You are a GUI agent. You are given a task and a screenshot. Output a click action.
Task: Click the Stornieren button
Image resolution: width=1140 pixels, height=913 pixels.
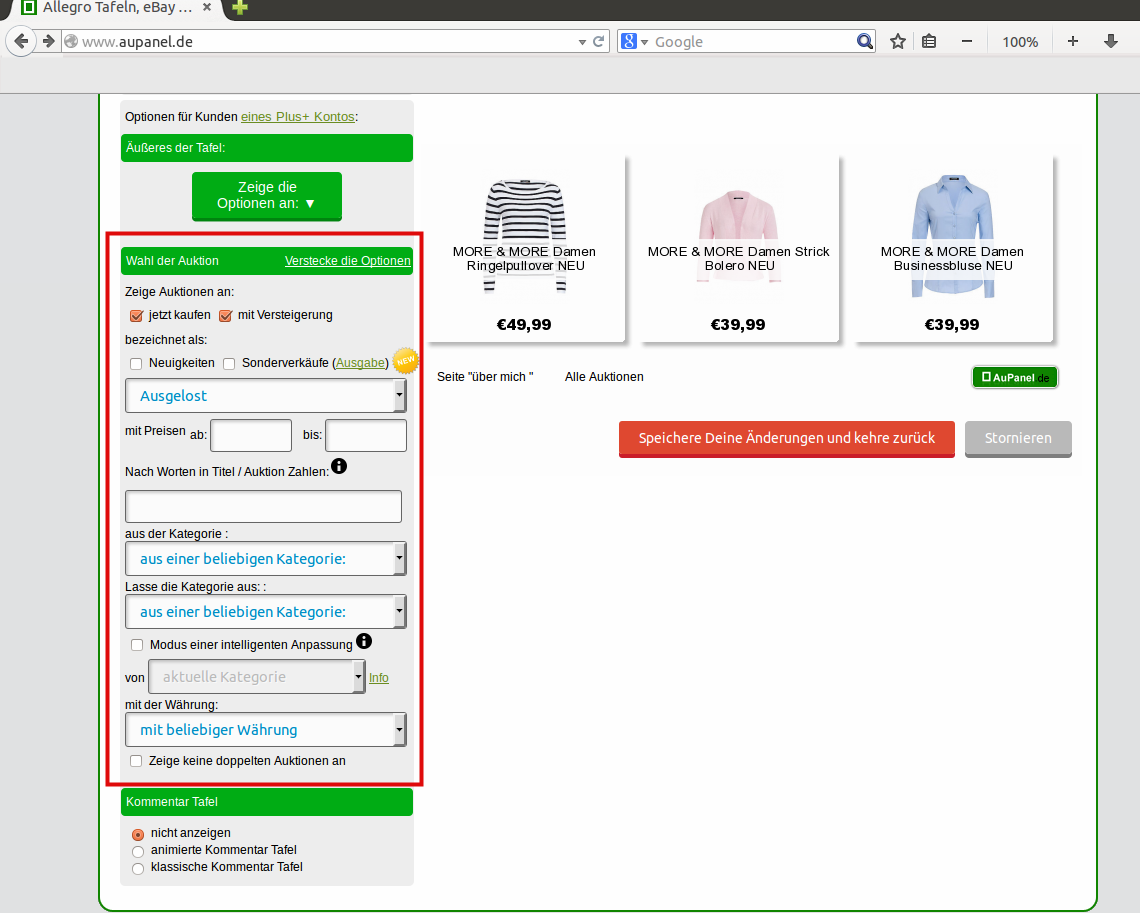[1018, 438]
